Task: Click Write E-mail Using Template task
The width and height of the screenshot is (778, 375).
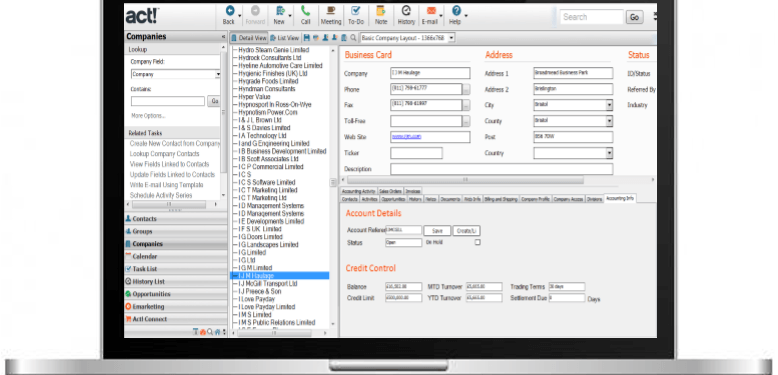Action: pyautogui.click(x=166, y=185)
